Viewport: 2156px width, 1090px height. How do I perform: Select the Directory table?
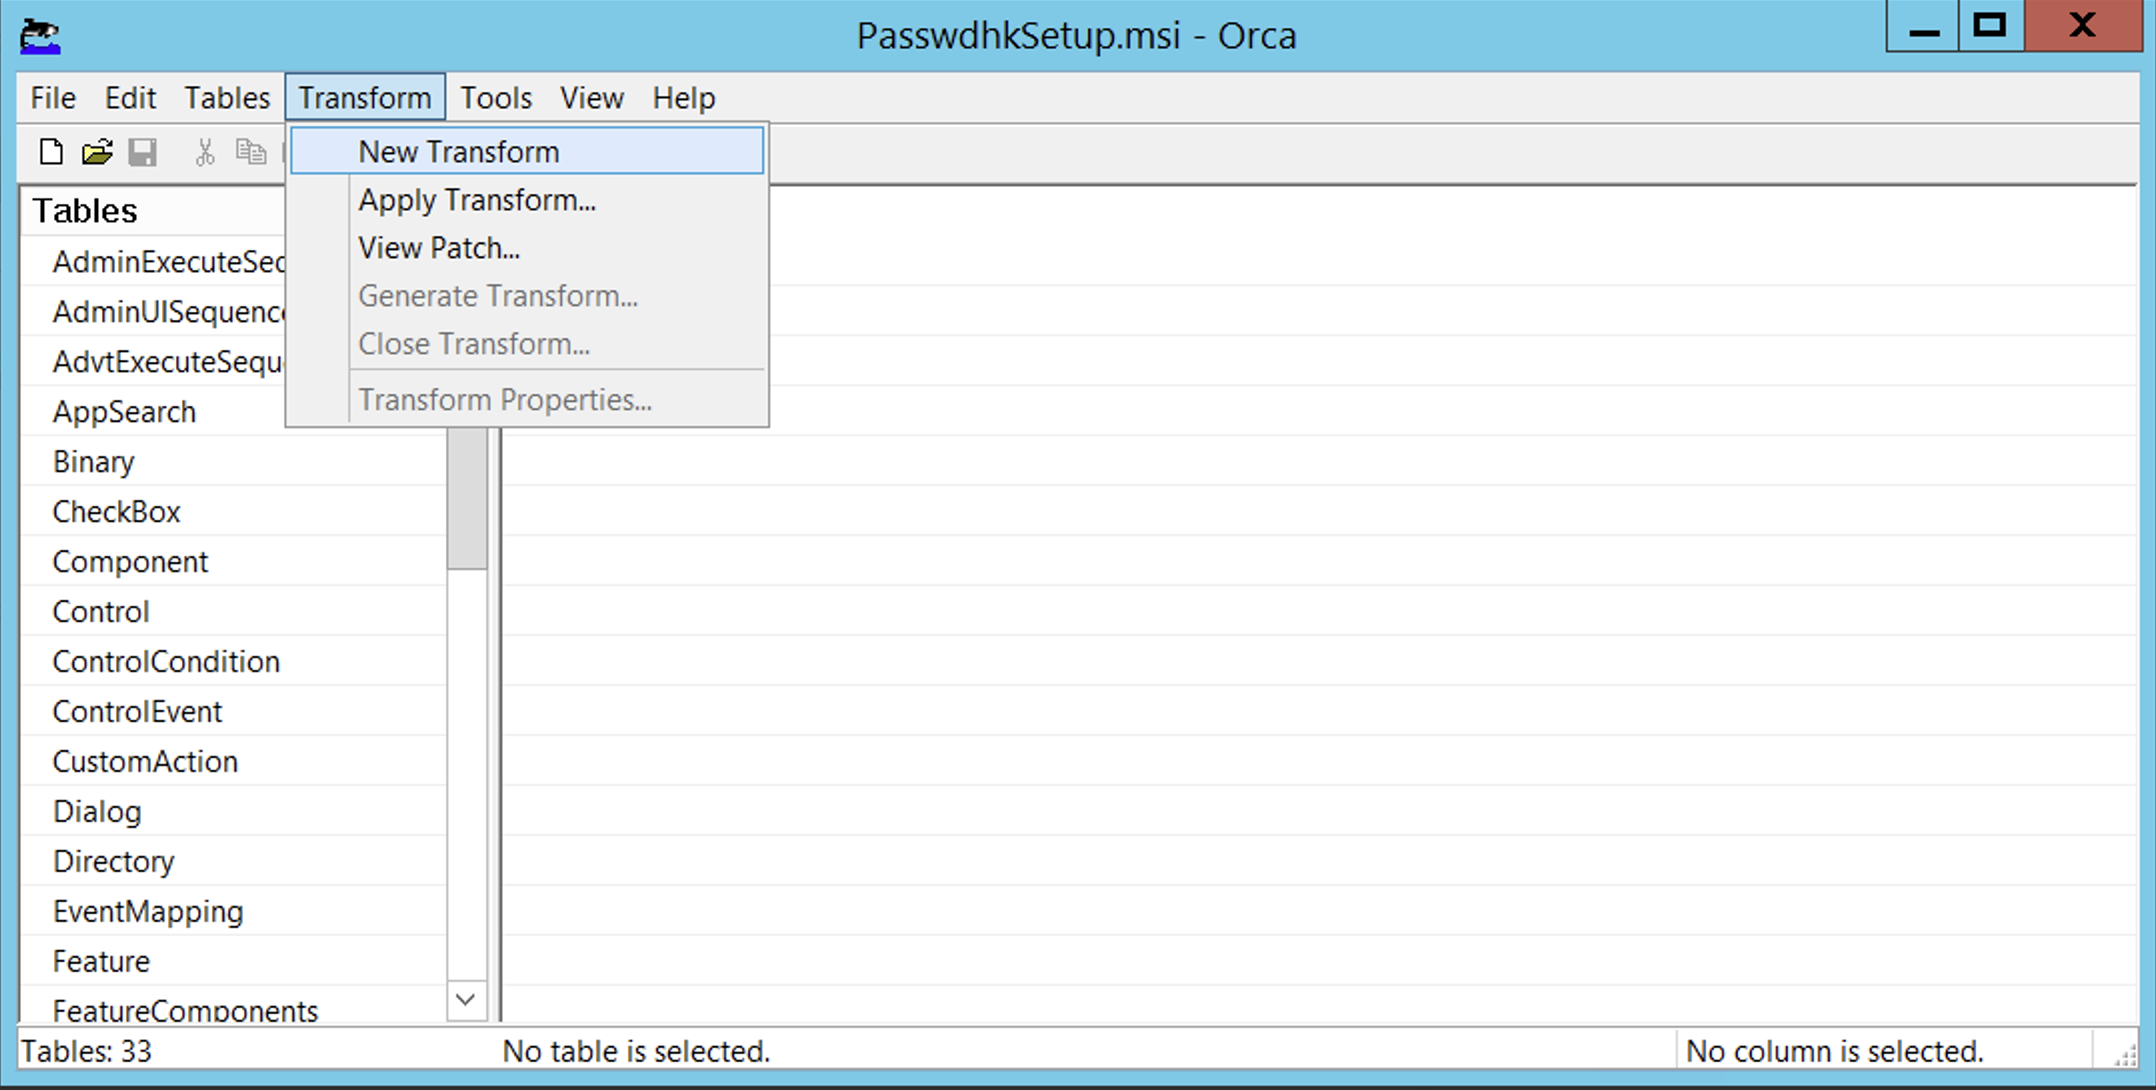[x=113, y=862]
